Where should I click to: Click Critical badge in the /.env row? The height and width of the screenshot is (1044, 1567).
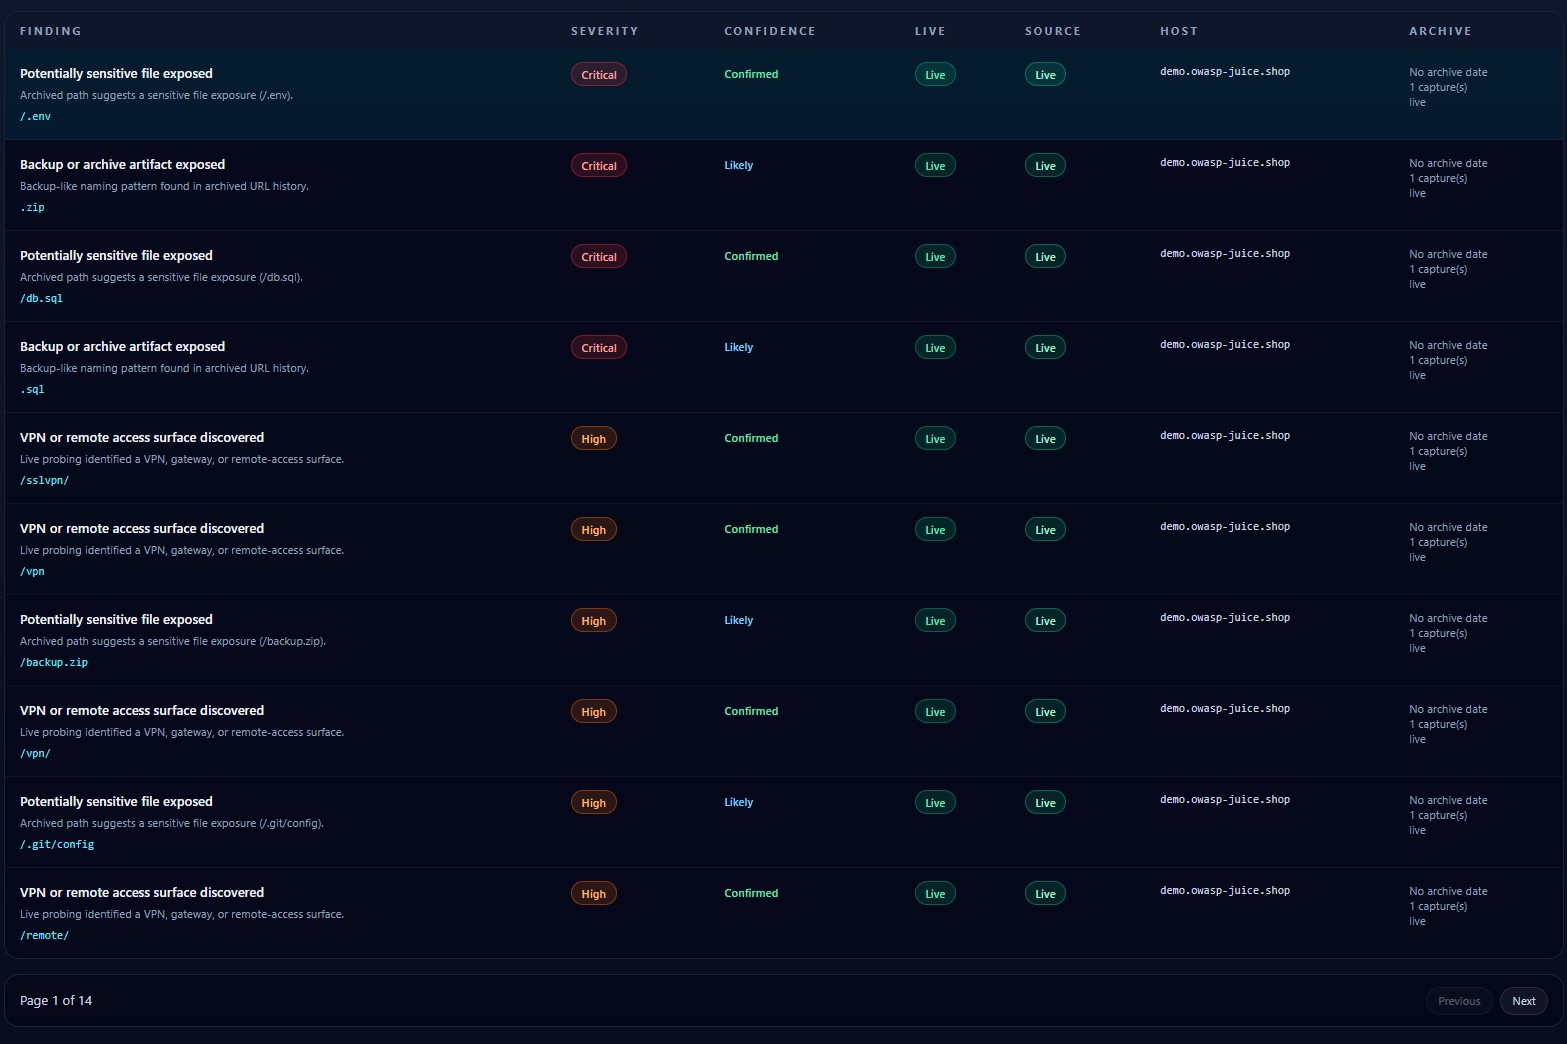coord(599,75)
